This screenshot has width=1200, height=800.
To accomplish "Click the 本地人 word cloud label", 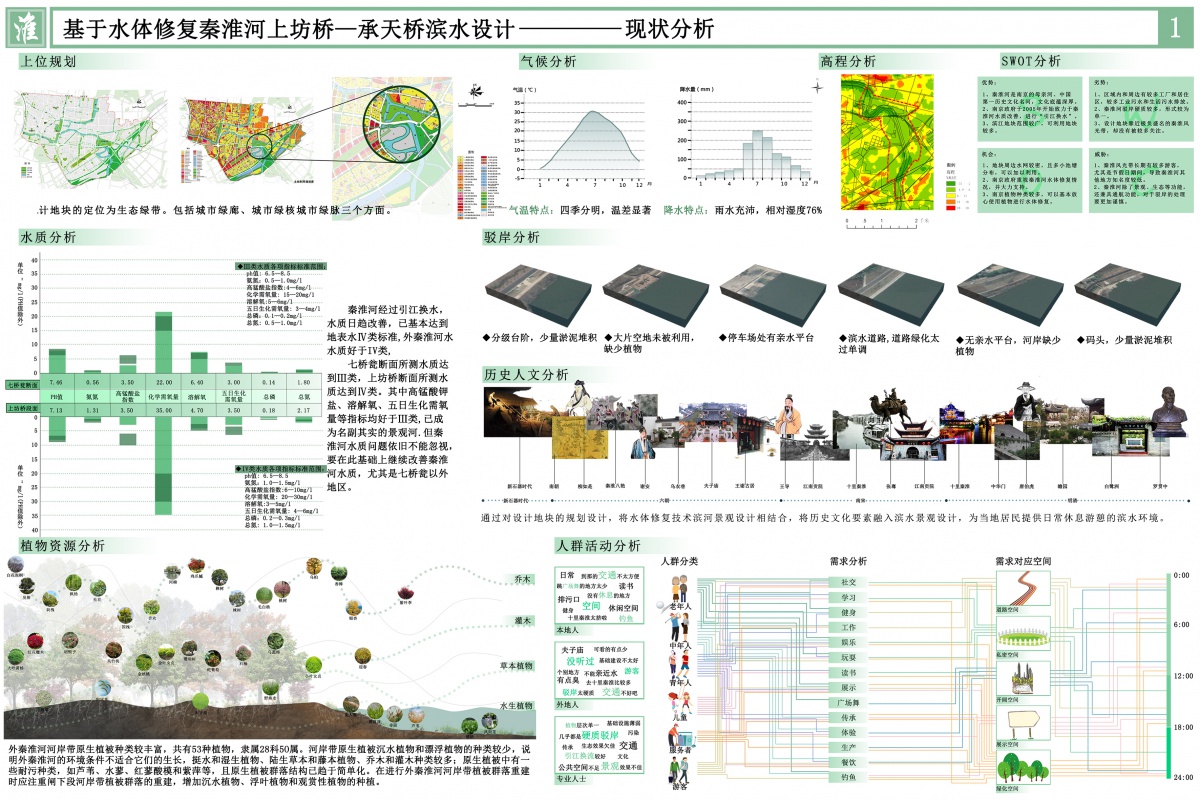I will click(568, 632).
